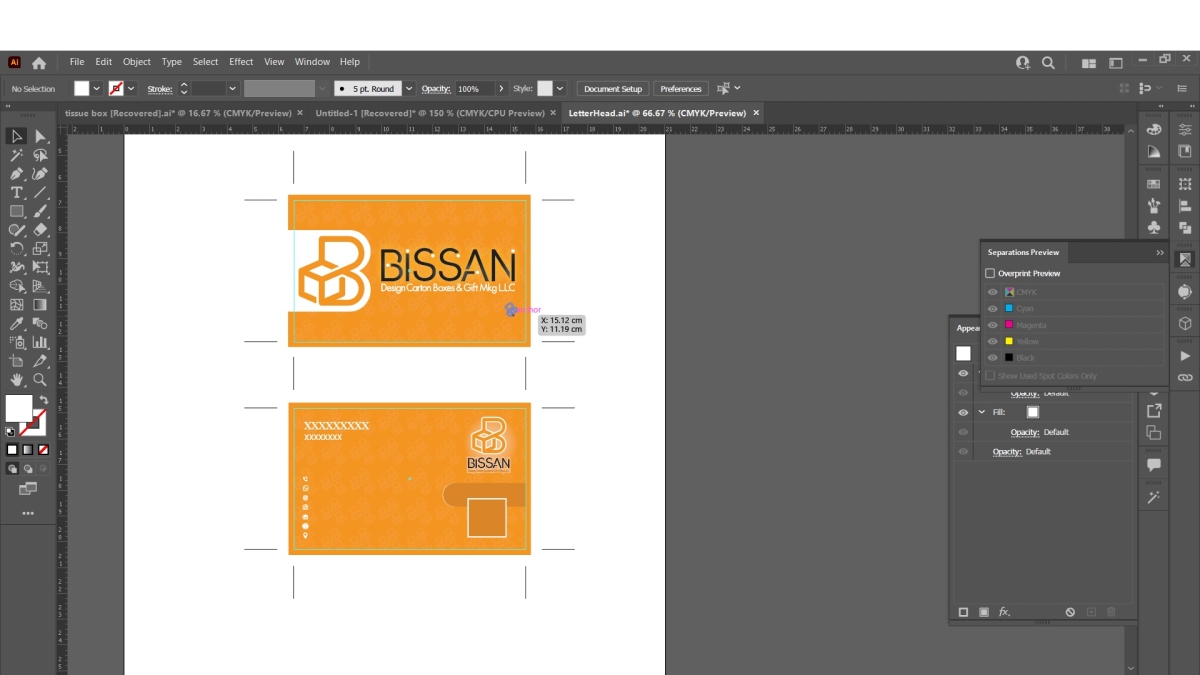Switch to tissue box [Recovered].ai tab

point(178,113)
